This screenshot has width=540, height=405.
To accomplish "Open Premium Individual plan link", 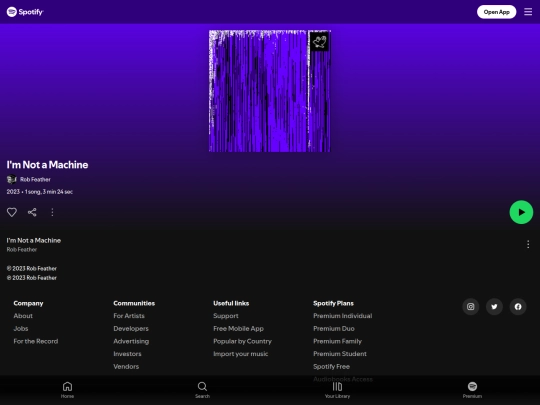I will pyautogui.click(x=343, y=316).
